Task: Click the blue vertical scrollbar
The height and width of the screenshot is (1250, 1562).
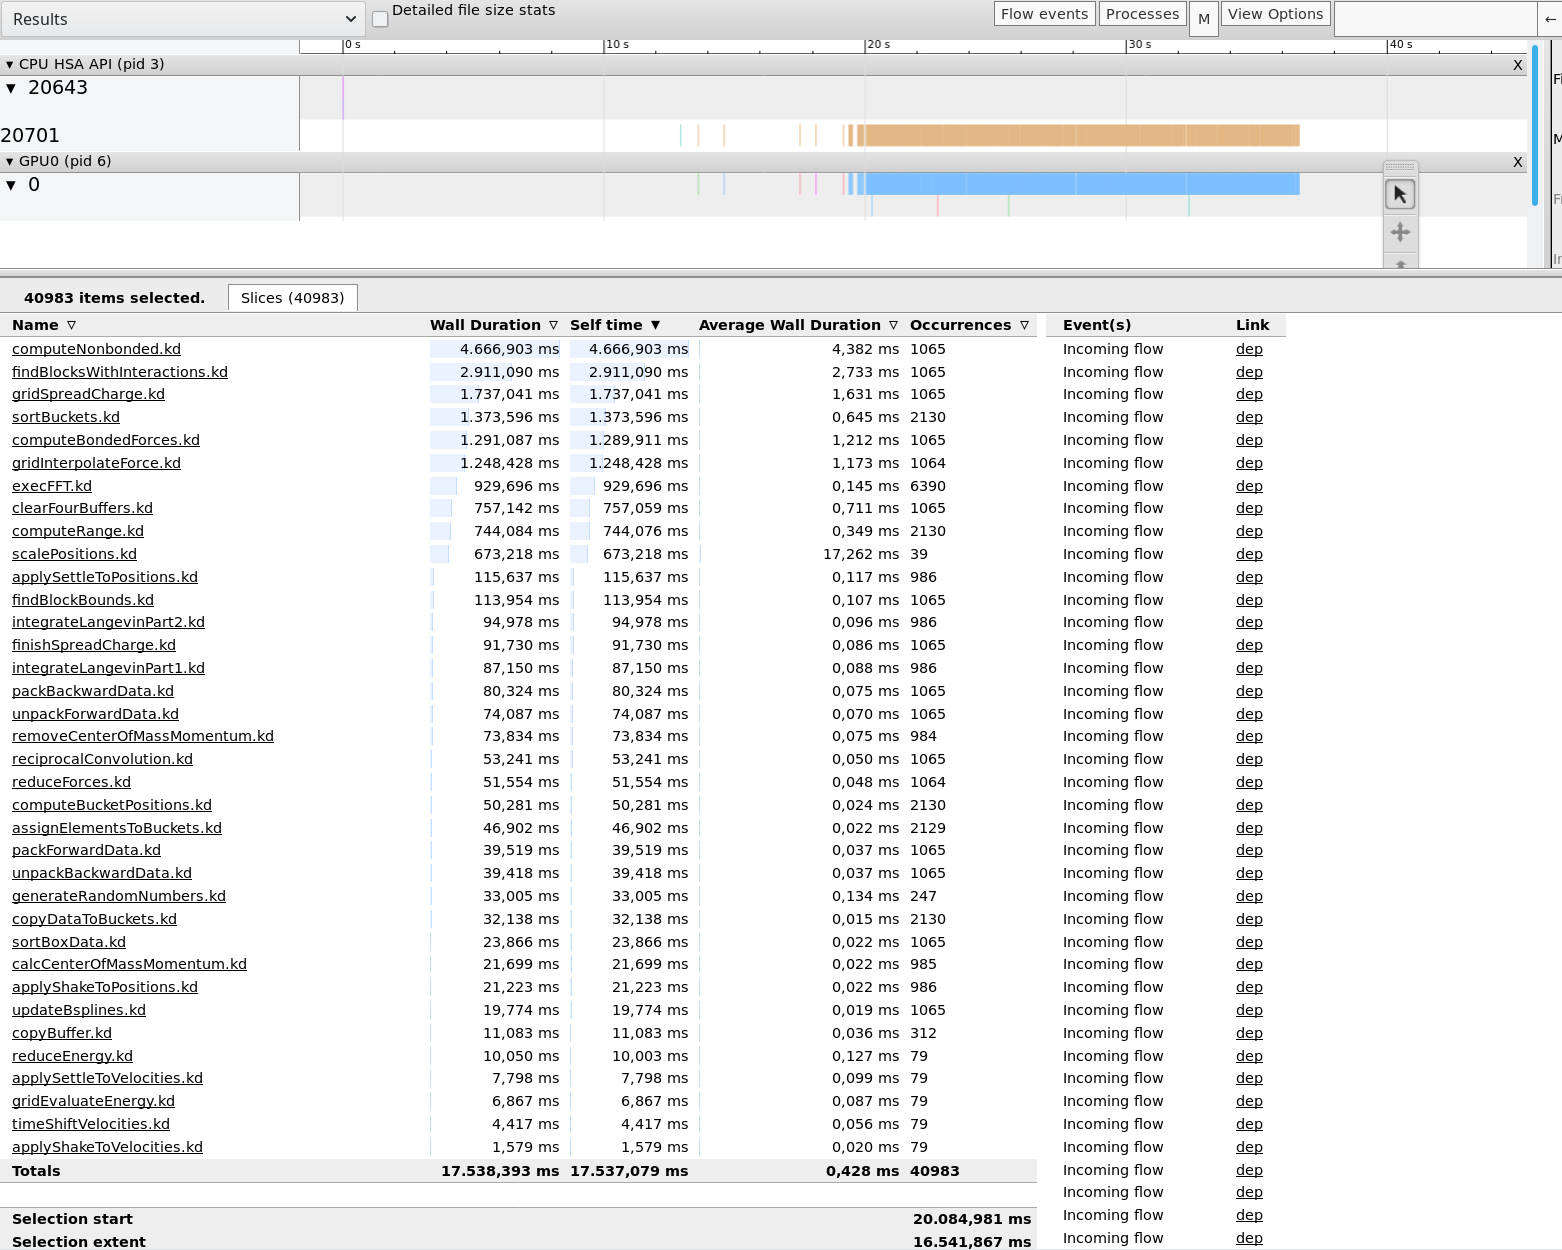Action: tap(1535, 120)
